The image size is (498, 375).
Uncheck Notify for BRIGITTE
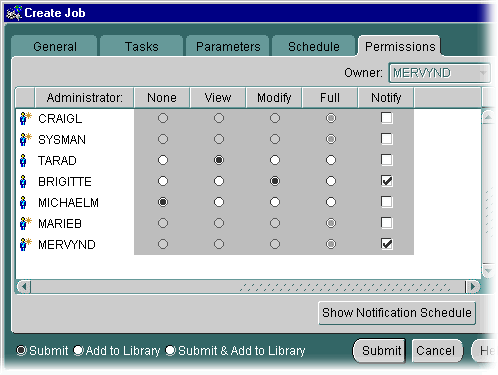click(x=387, y=181)
